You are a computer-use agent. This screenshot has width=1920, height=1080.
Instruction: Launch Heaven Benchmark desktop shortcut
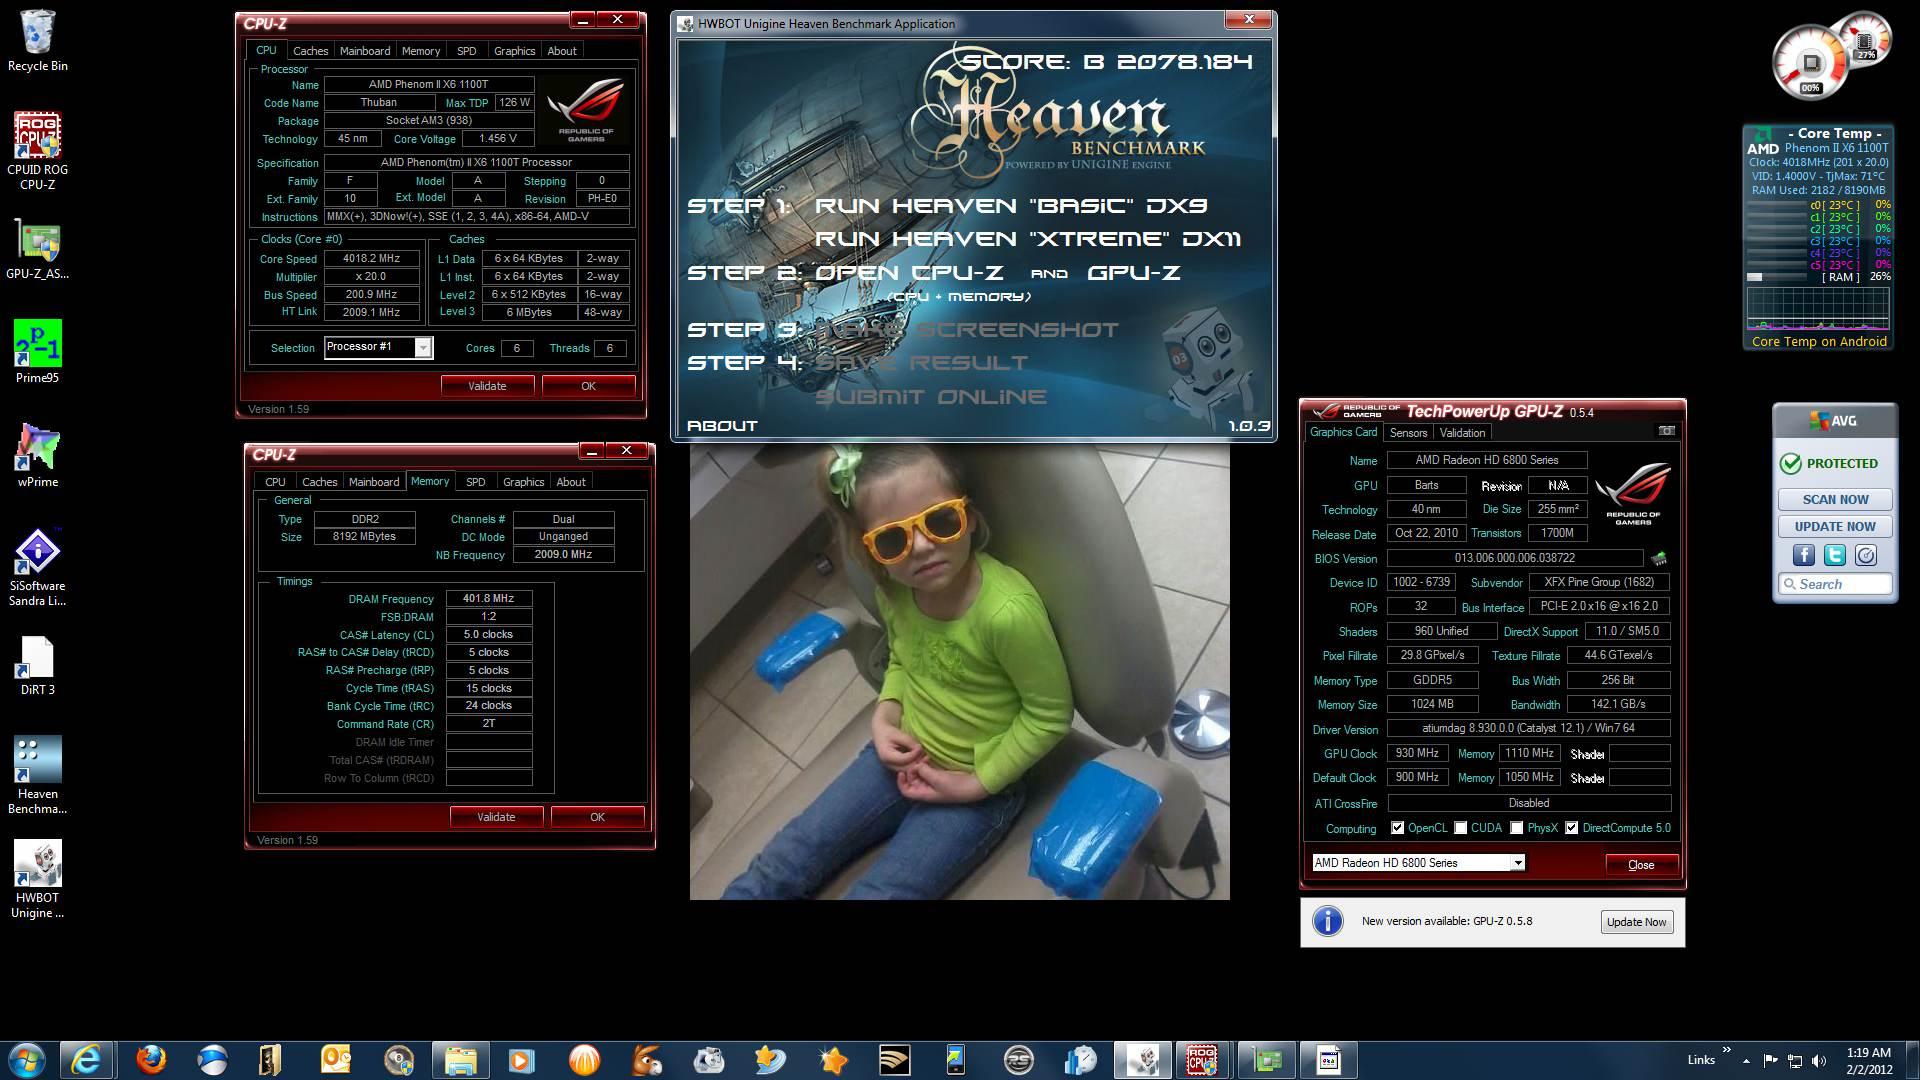pos(38,776)
